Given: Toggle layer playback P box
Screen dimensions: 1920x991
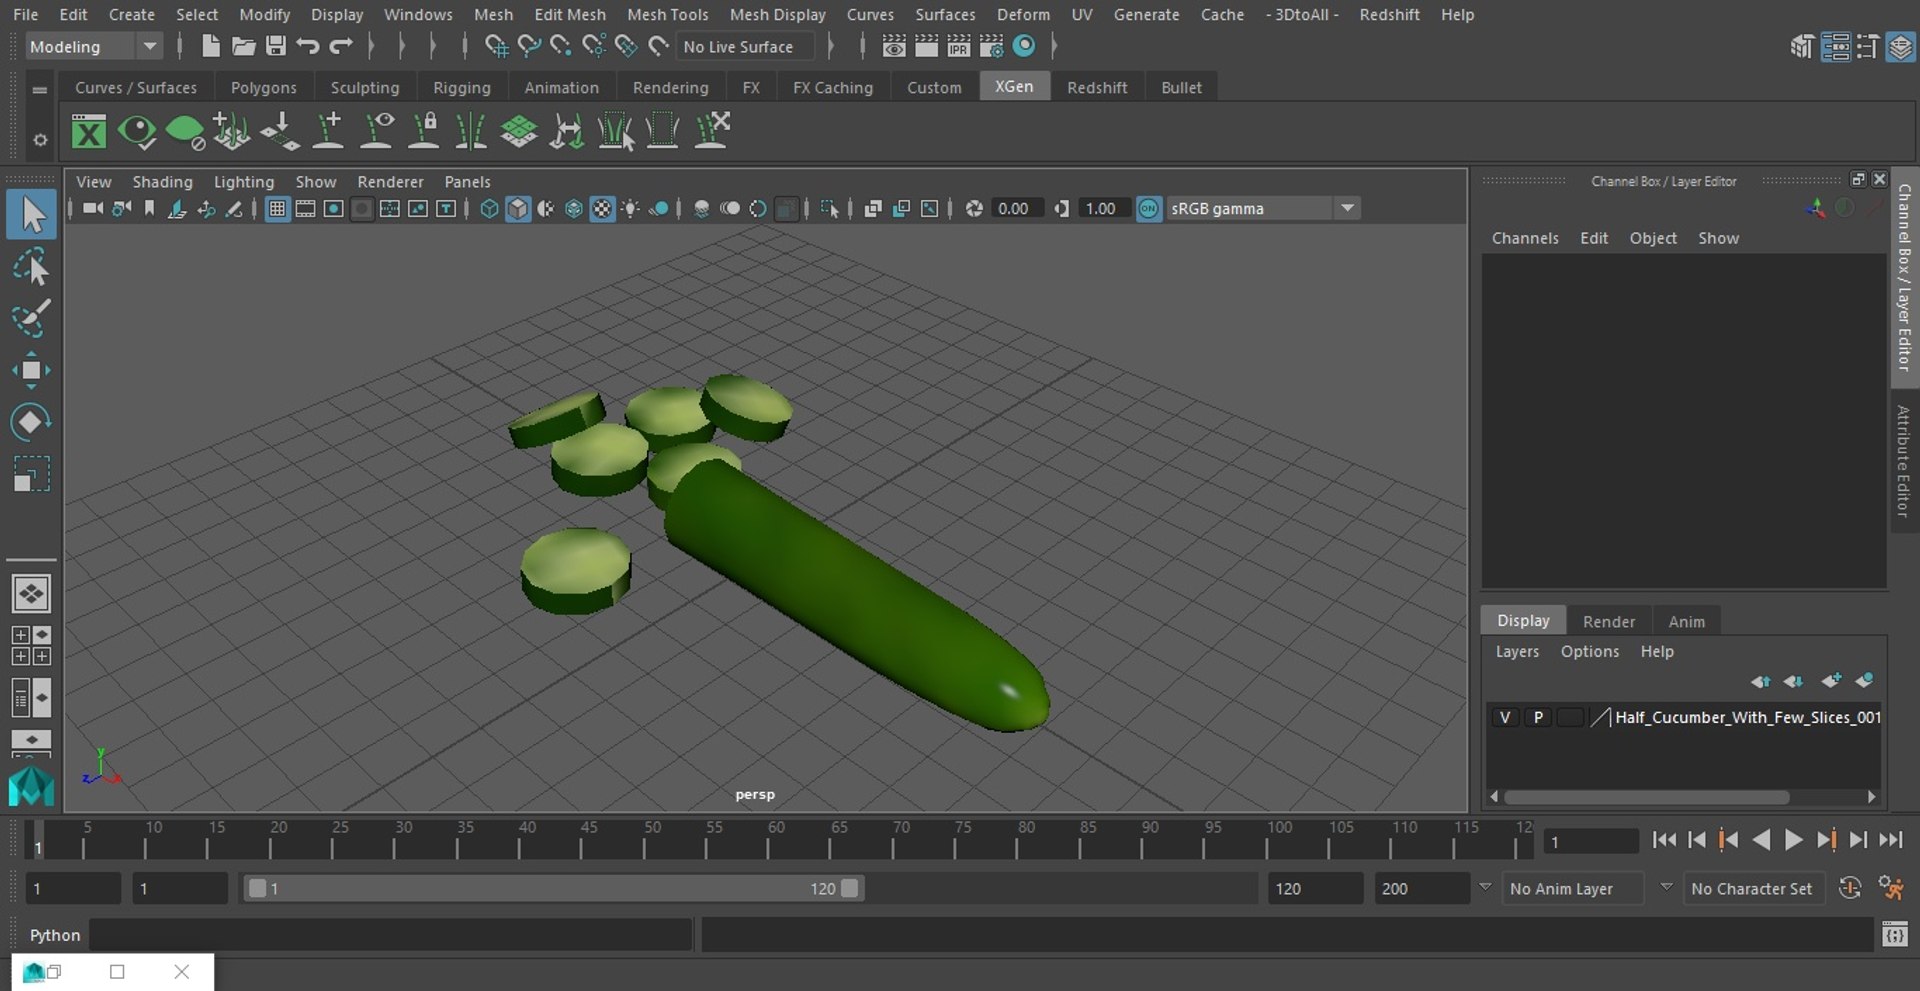Looking at the screenshot, I should pos(1538,717).
